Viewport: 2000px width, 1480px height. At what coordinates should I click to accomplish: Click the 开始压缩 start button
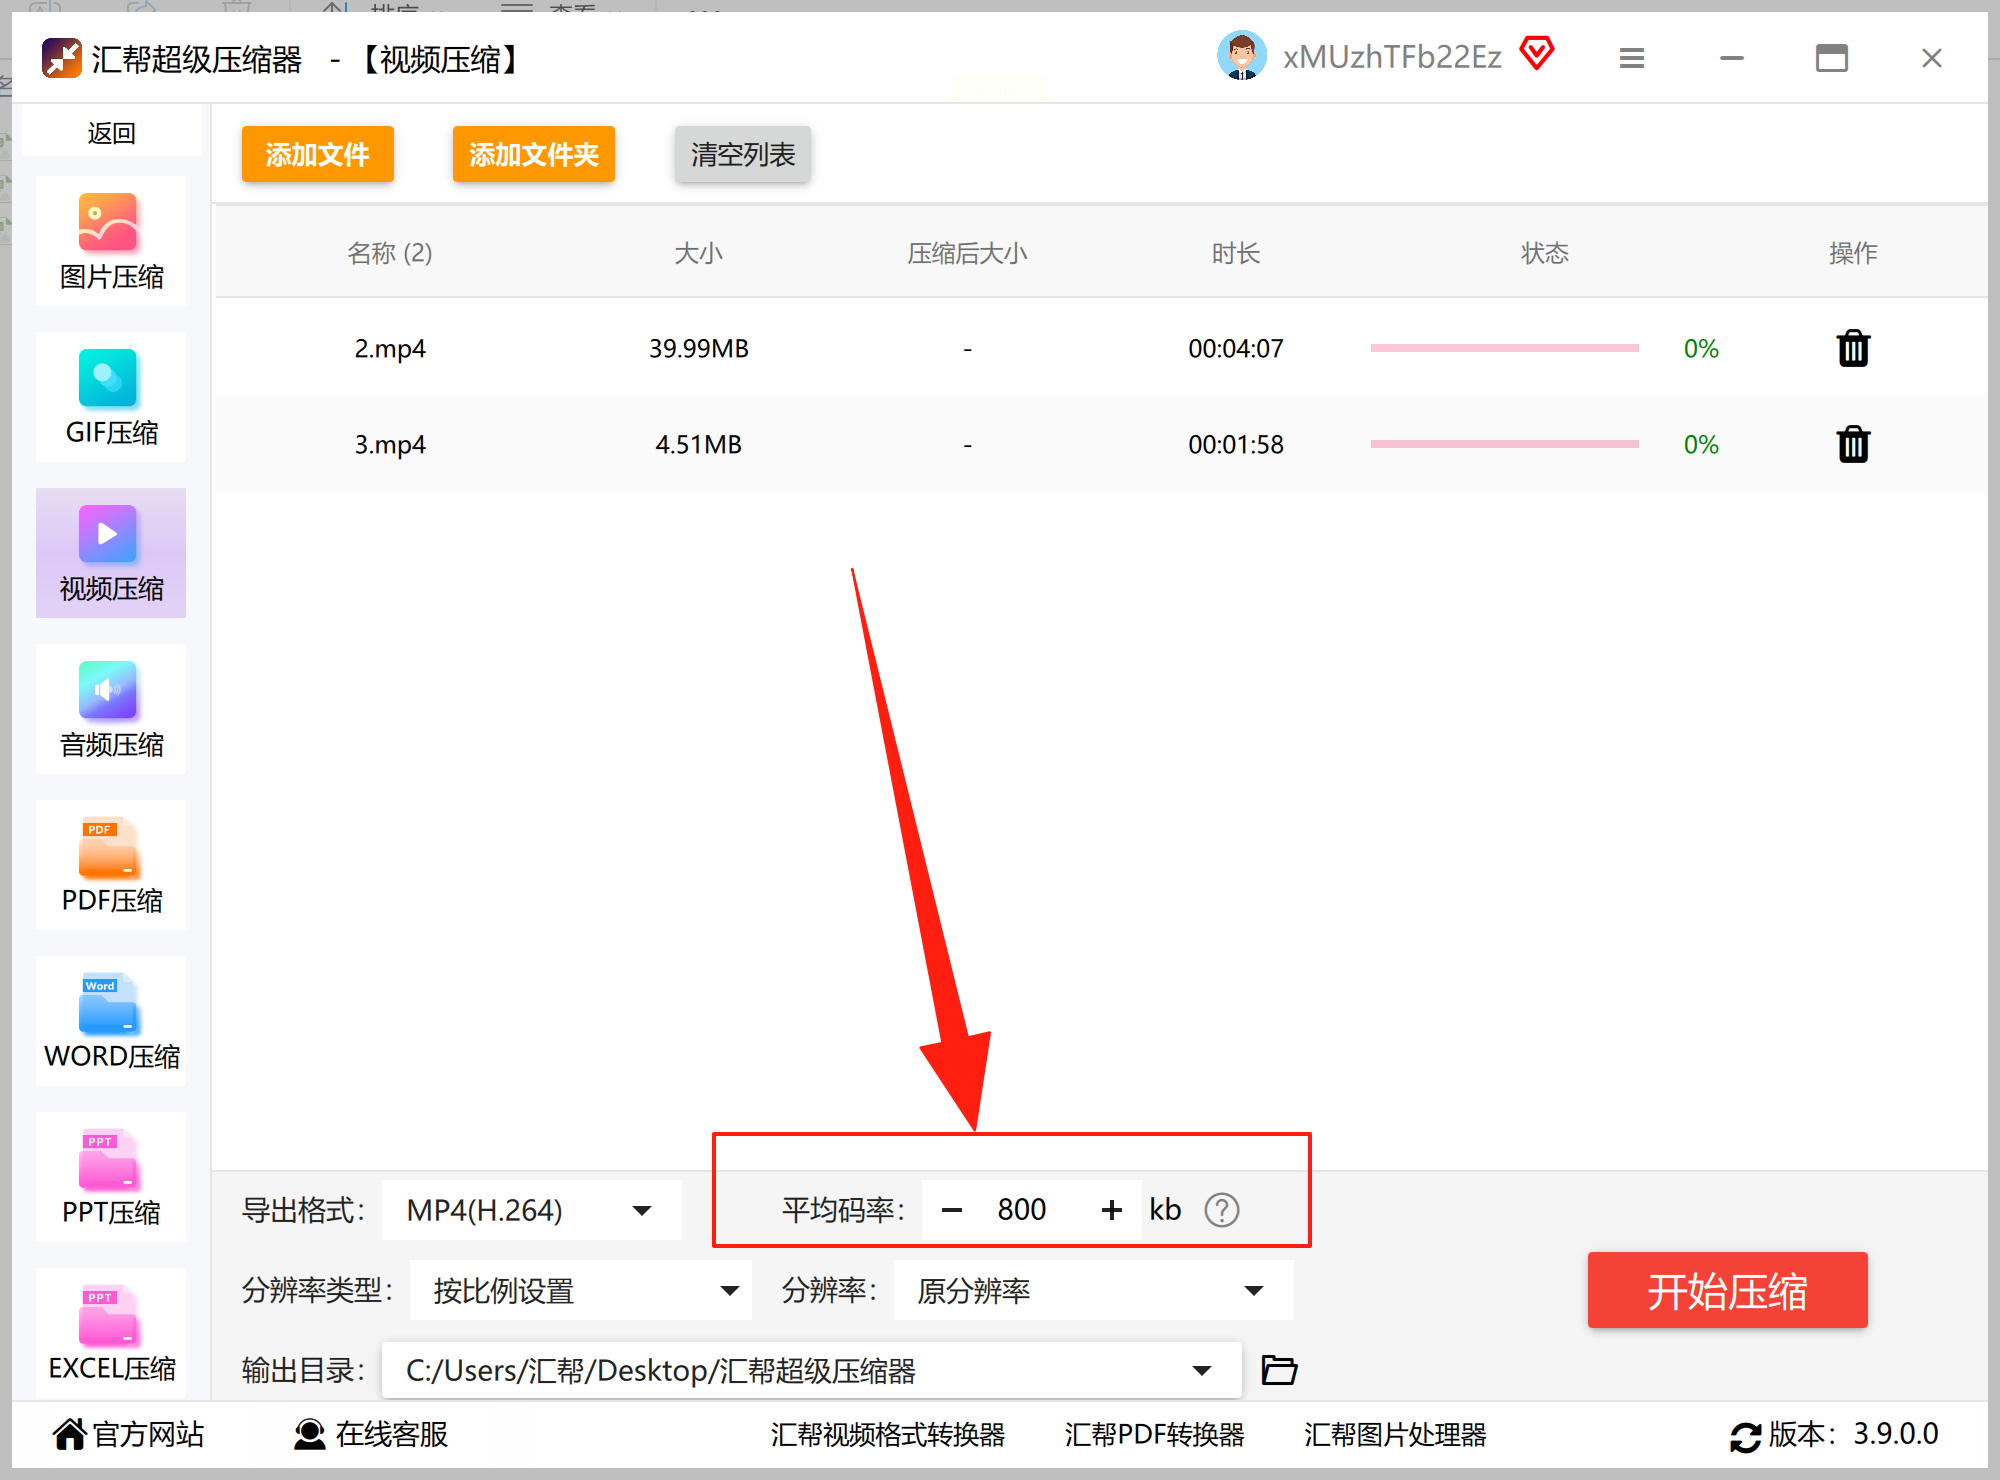(1727, 1291)
